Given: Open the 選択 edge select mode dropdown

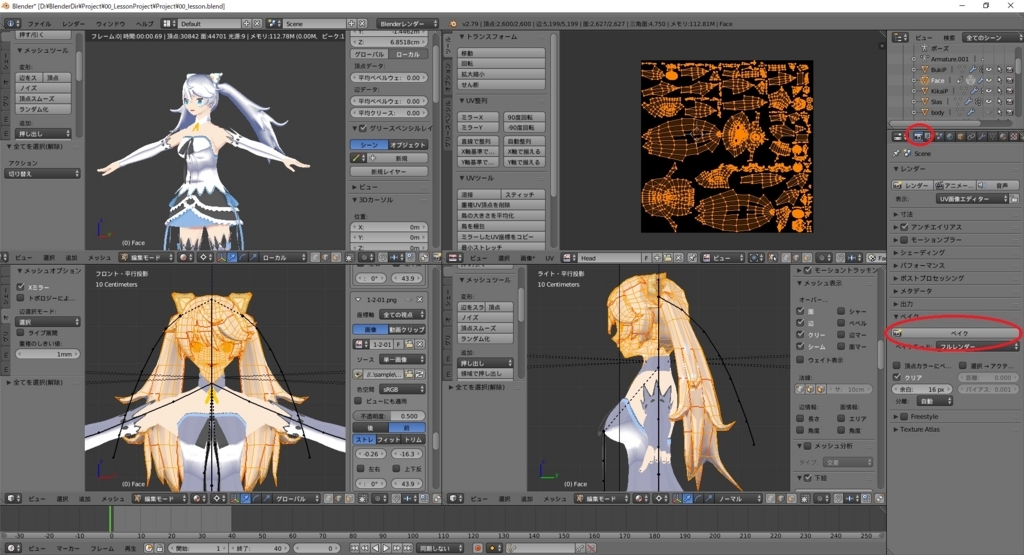Looking at the screenshot, I should tap(48, 322).
